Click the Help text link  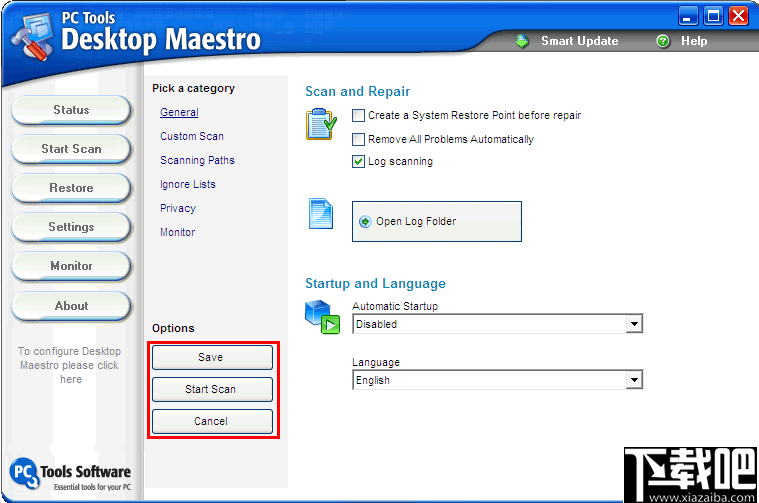pyautogui.click(x=694, y=41)
